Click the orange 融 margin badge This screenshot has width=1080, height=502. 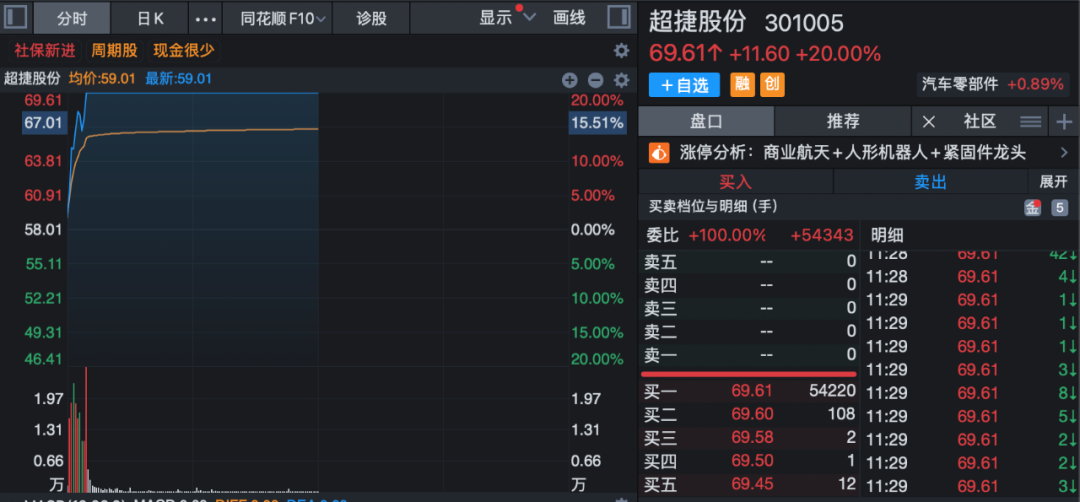pyautogui.click(x=742, y=85)
